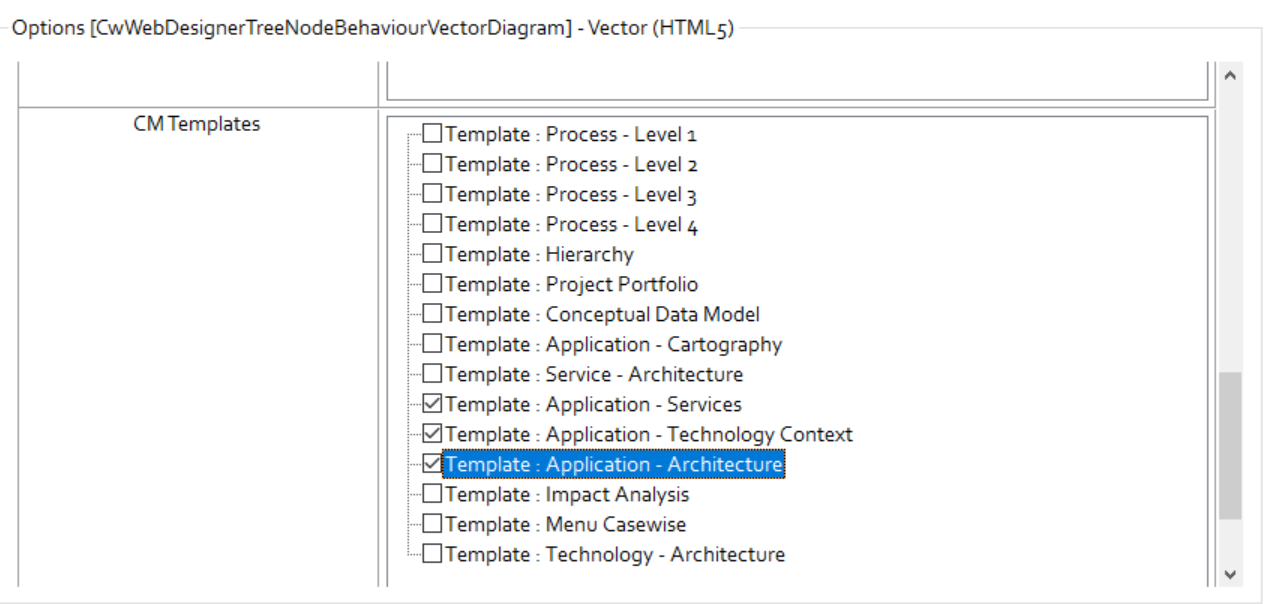Tick the Process - Level 3 template checkbox
Viewport: 1267px width, 604px height.
pyautogui.click(x=432, y=194)
